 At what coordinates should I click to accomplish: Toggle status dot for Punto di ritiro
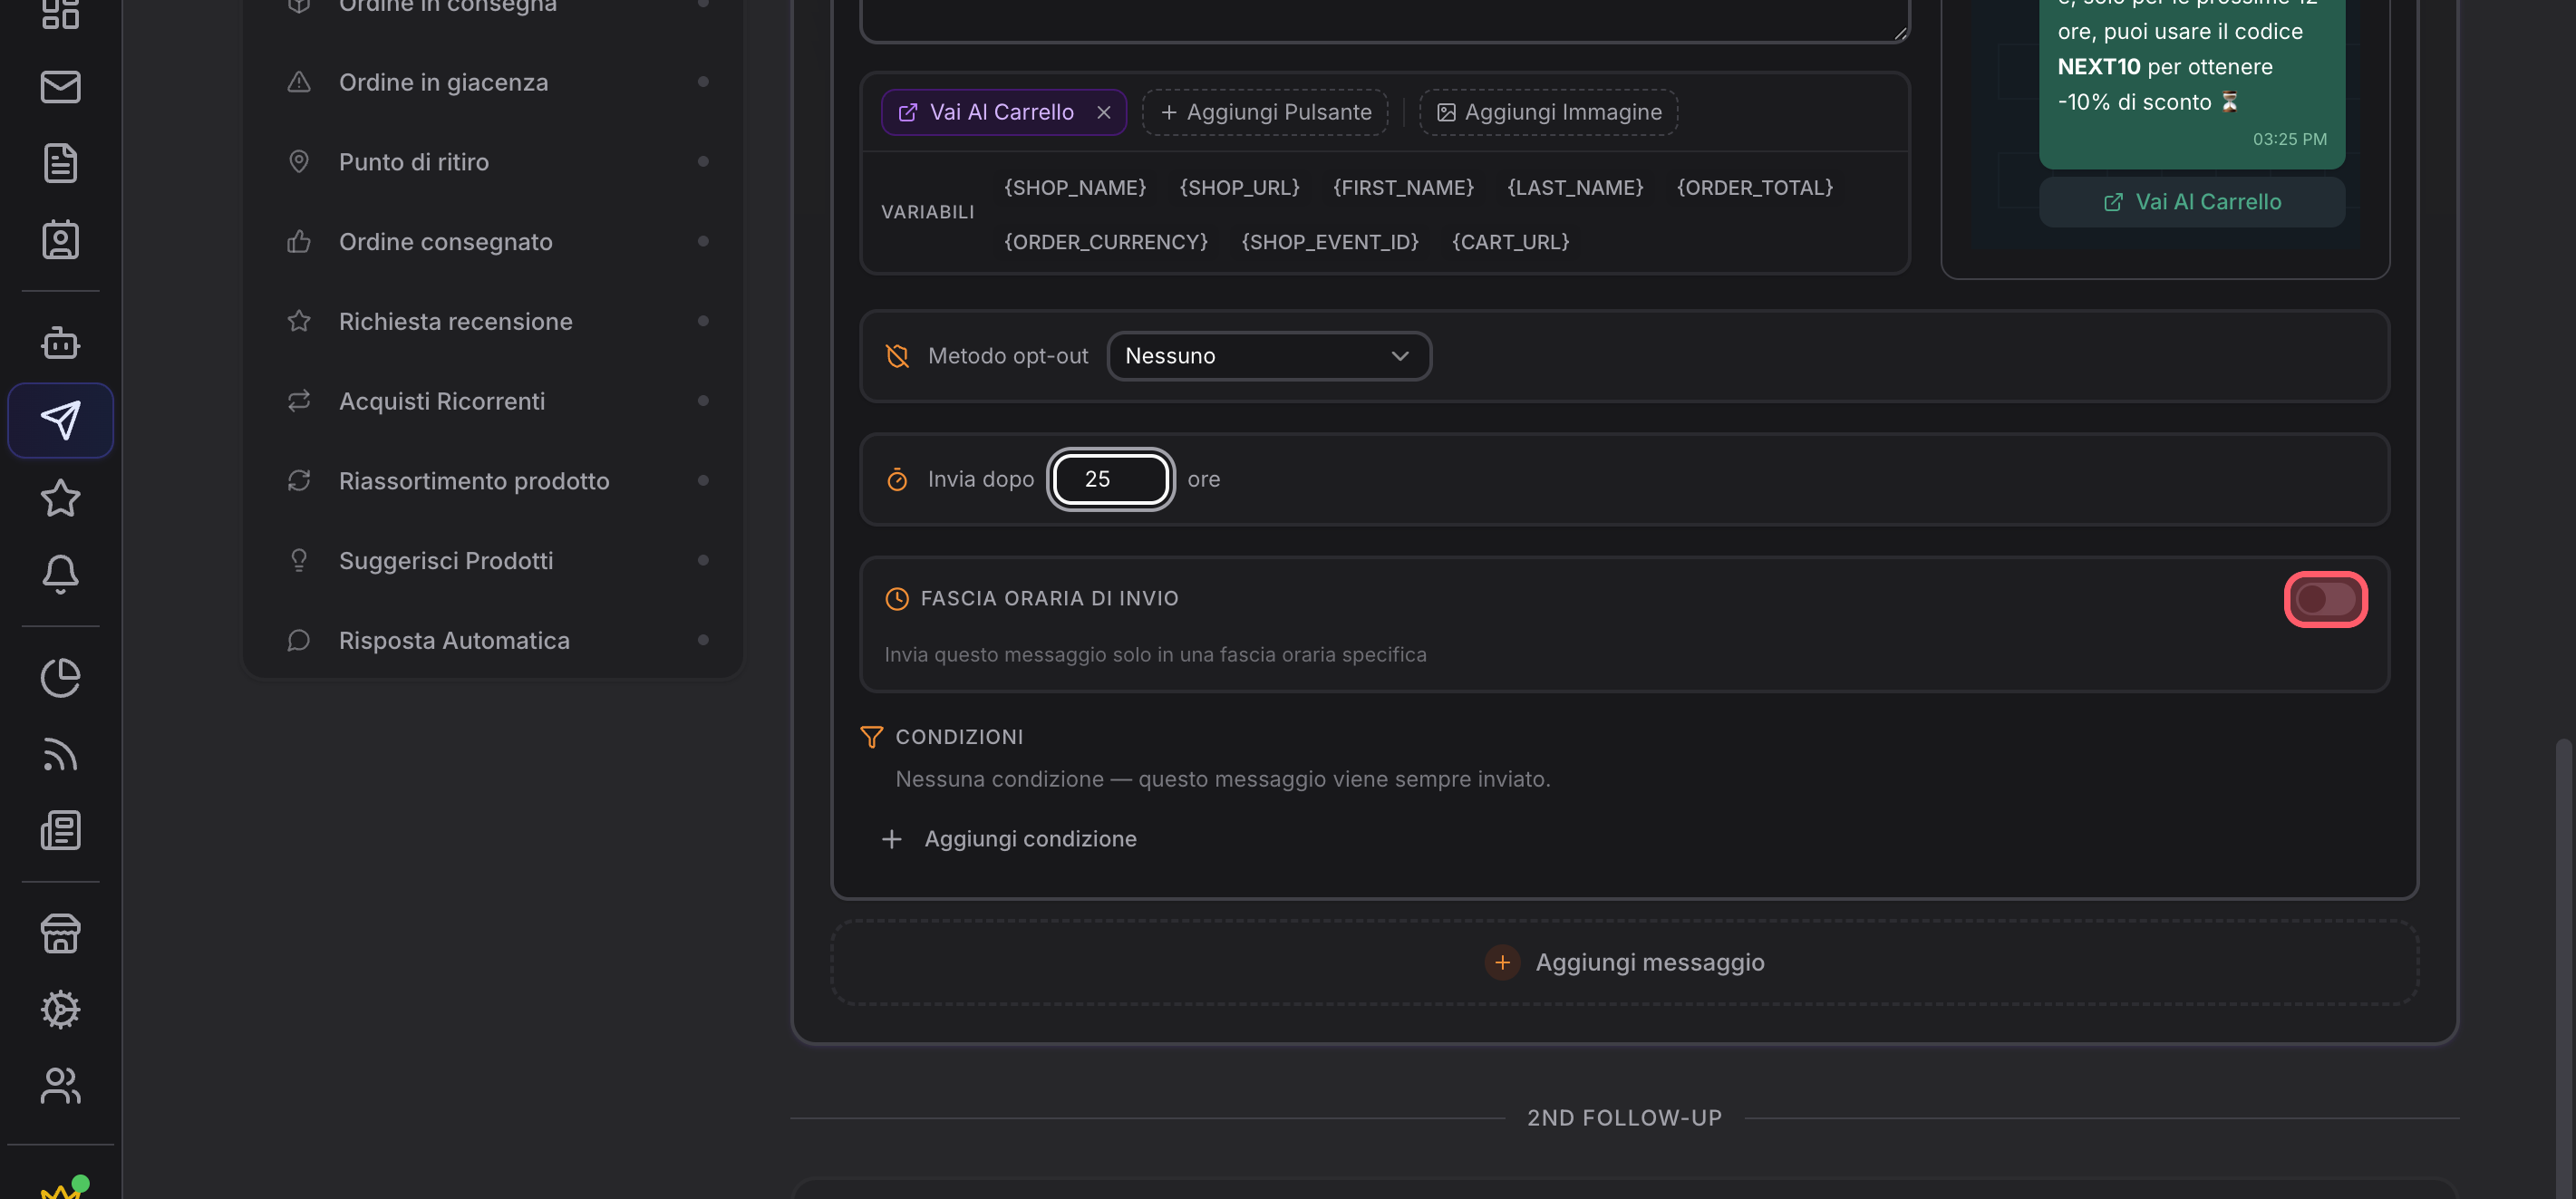pos(703,161)
